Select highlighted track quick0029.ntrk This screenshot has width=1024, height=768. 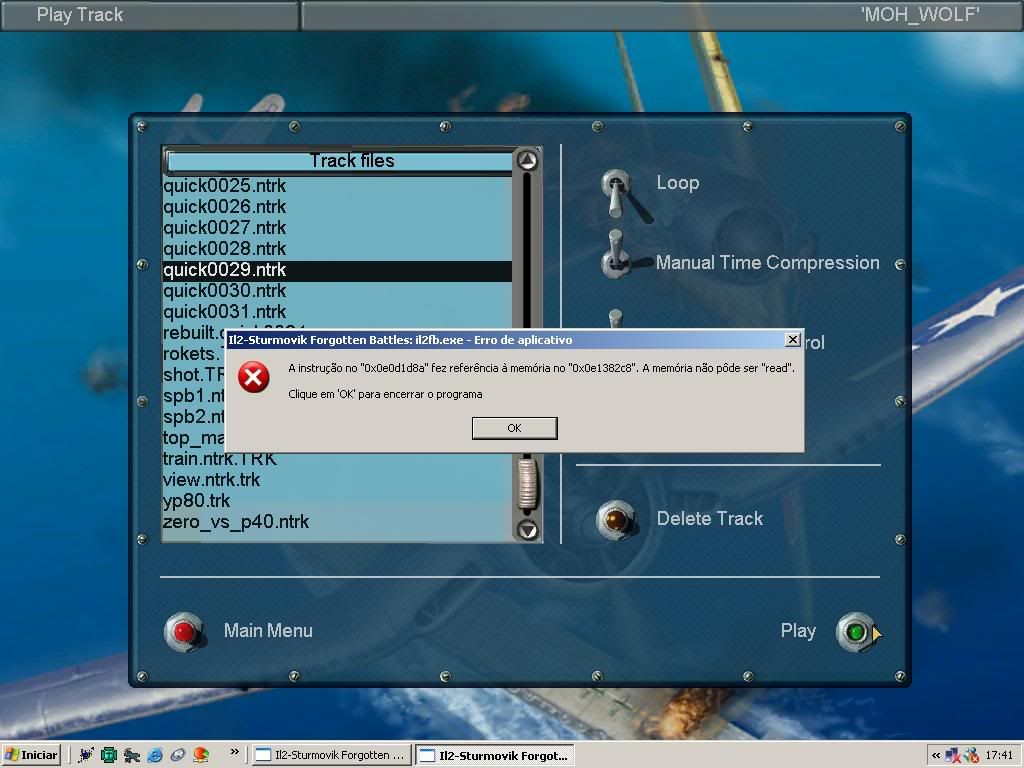(x=337, y=270)
